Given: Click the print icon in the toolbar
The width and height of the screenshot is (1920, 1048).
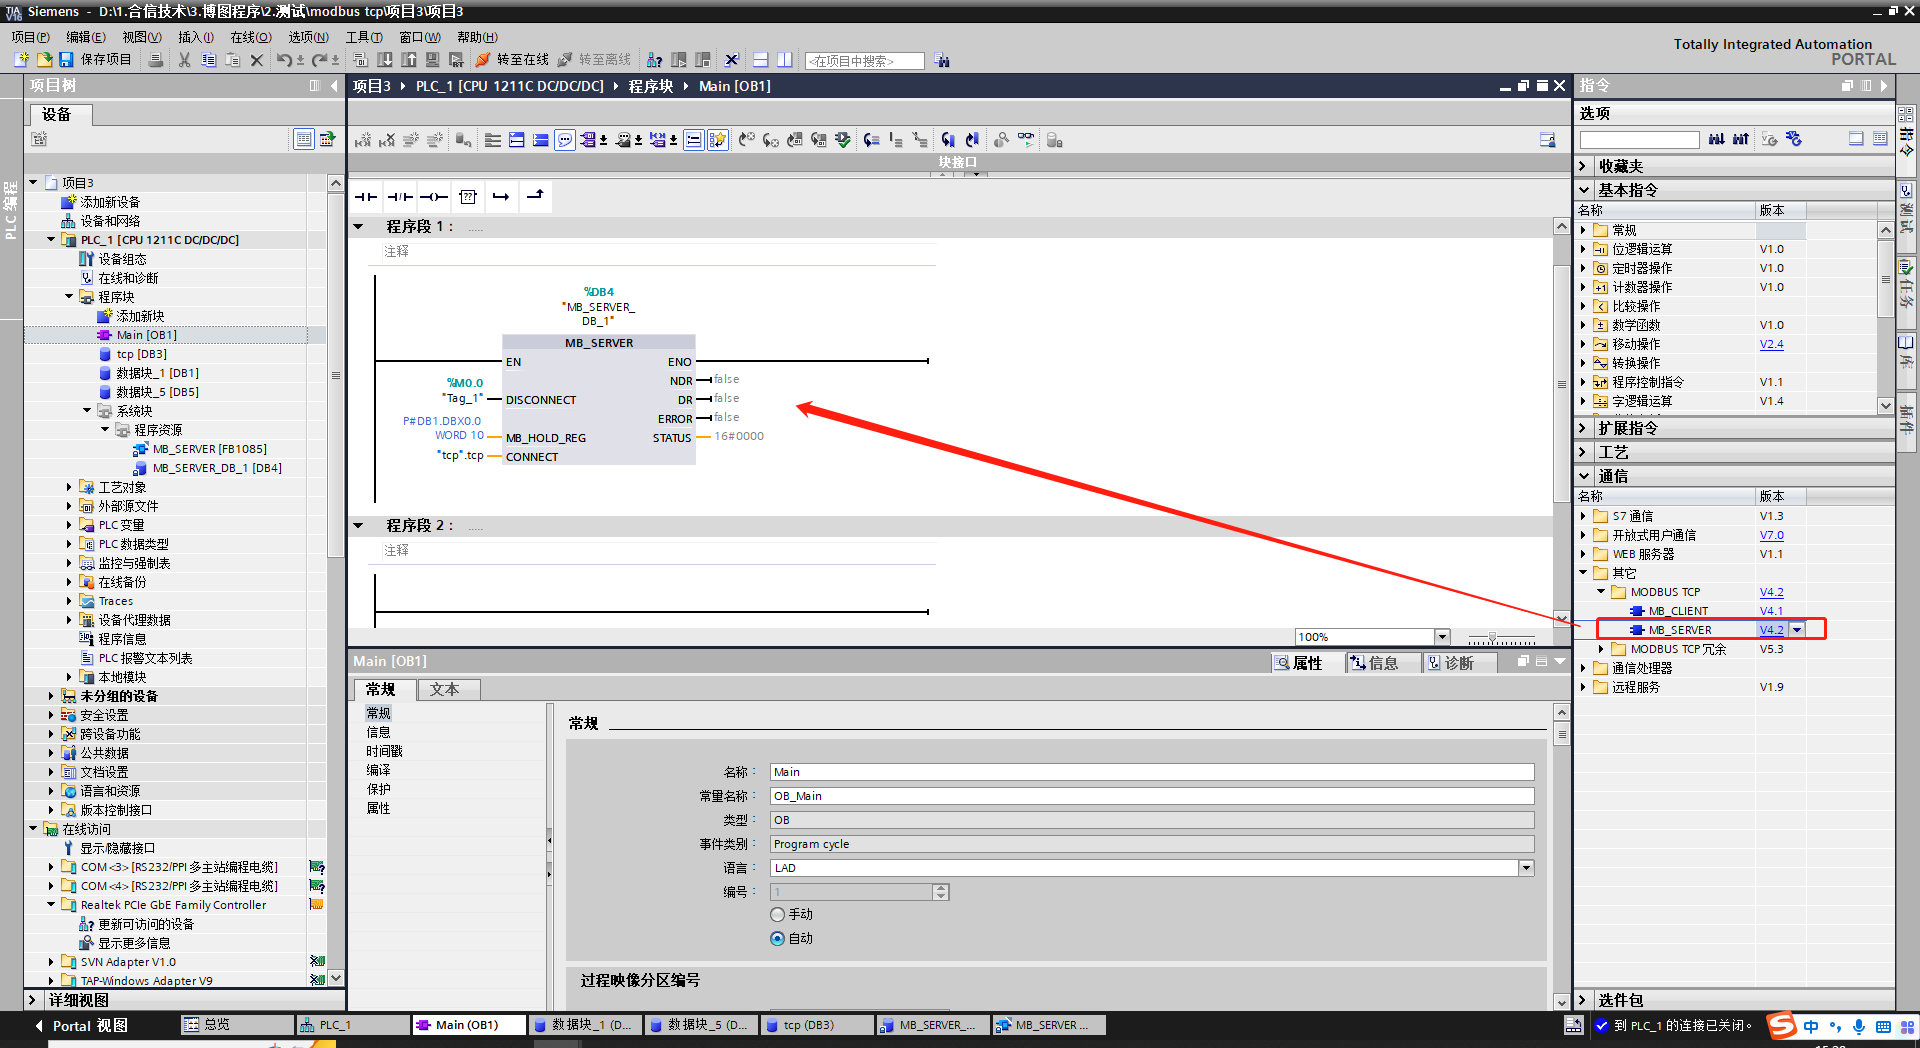Looking at the screenshot, I should coord(156,60).
